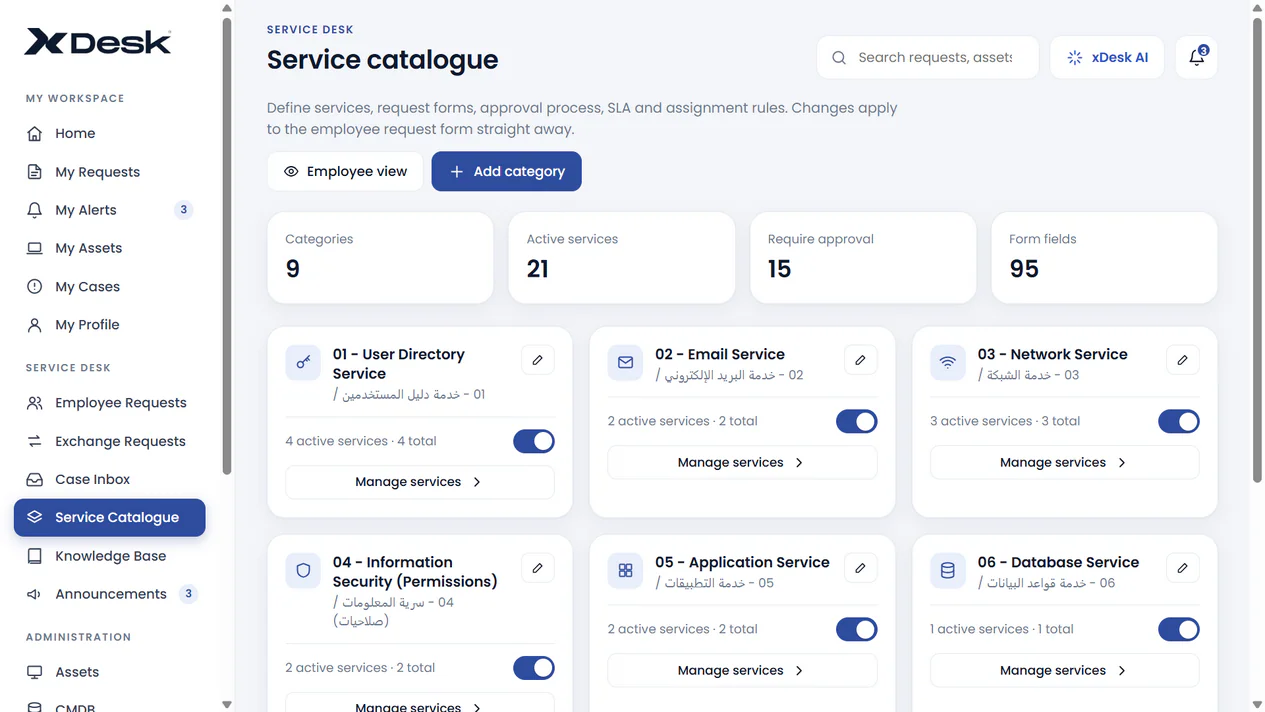Viewport: 1265px width, 712px height.
Task: Click the Employee Requests people icon
Action: [35, 403]
